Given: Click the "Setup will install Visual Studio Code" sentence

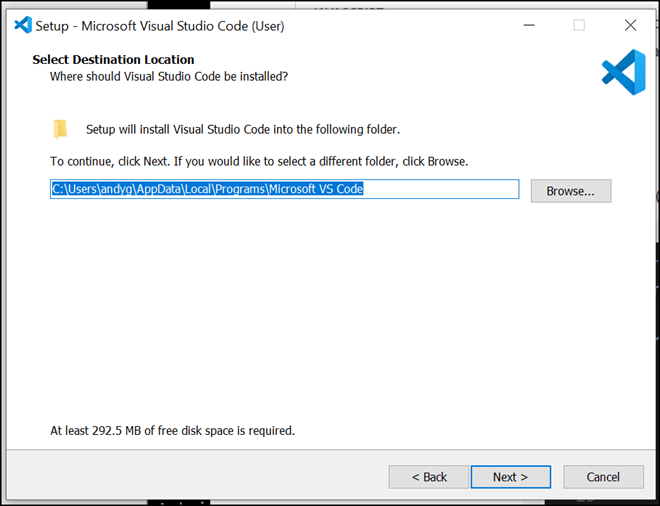Looking at the screenshot, I should 243,129.
